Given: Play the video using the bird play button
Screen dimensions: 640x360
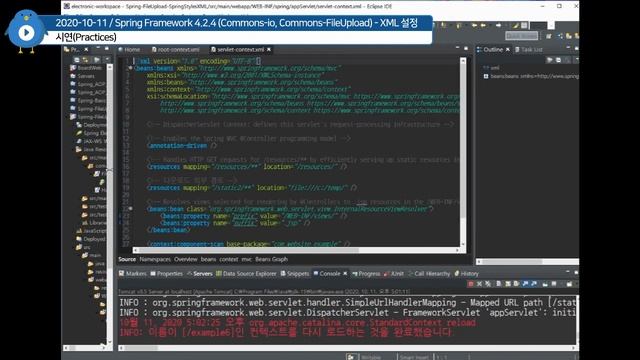Looking at the screenshot, I should click(x=26, y=32).
